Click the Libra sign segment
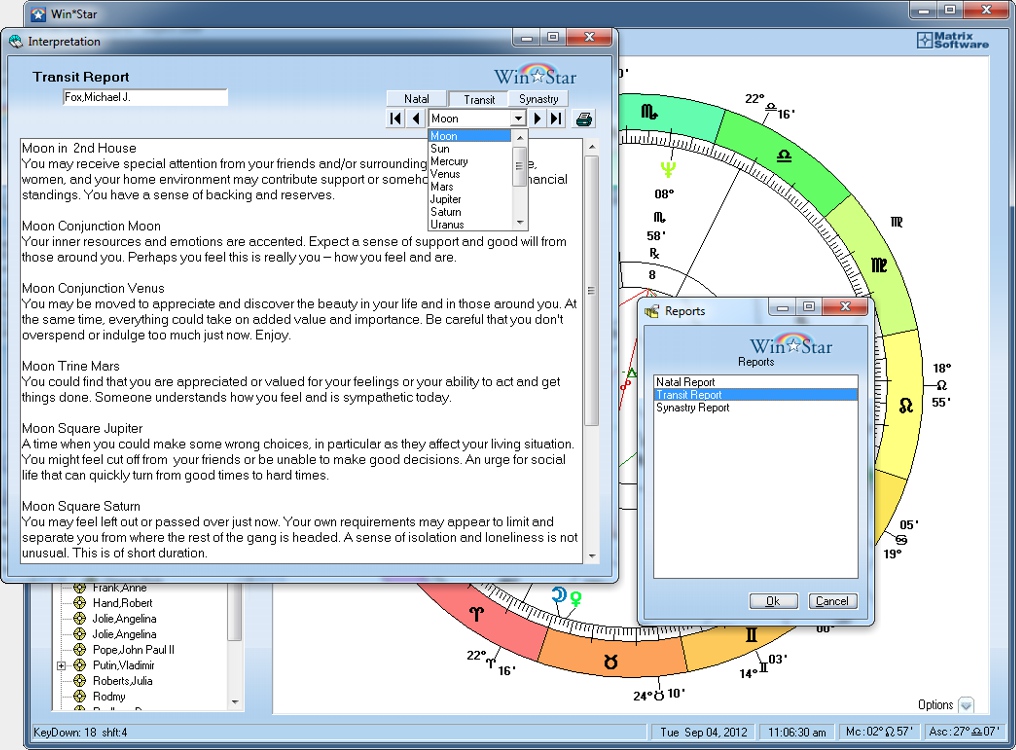The width and height of the screenshot is (1016, 750). click(784, 156)
